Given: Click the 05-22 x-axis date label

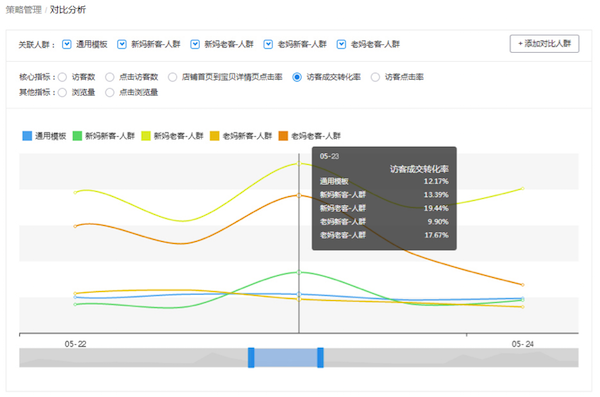Looking at the screenshot, I should [75, 344].
